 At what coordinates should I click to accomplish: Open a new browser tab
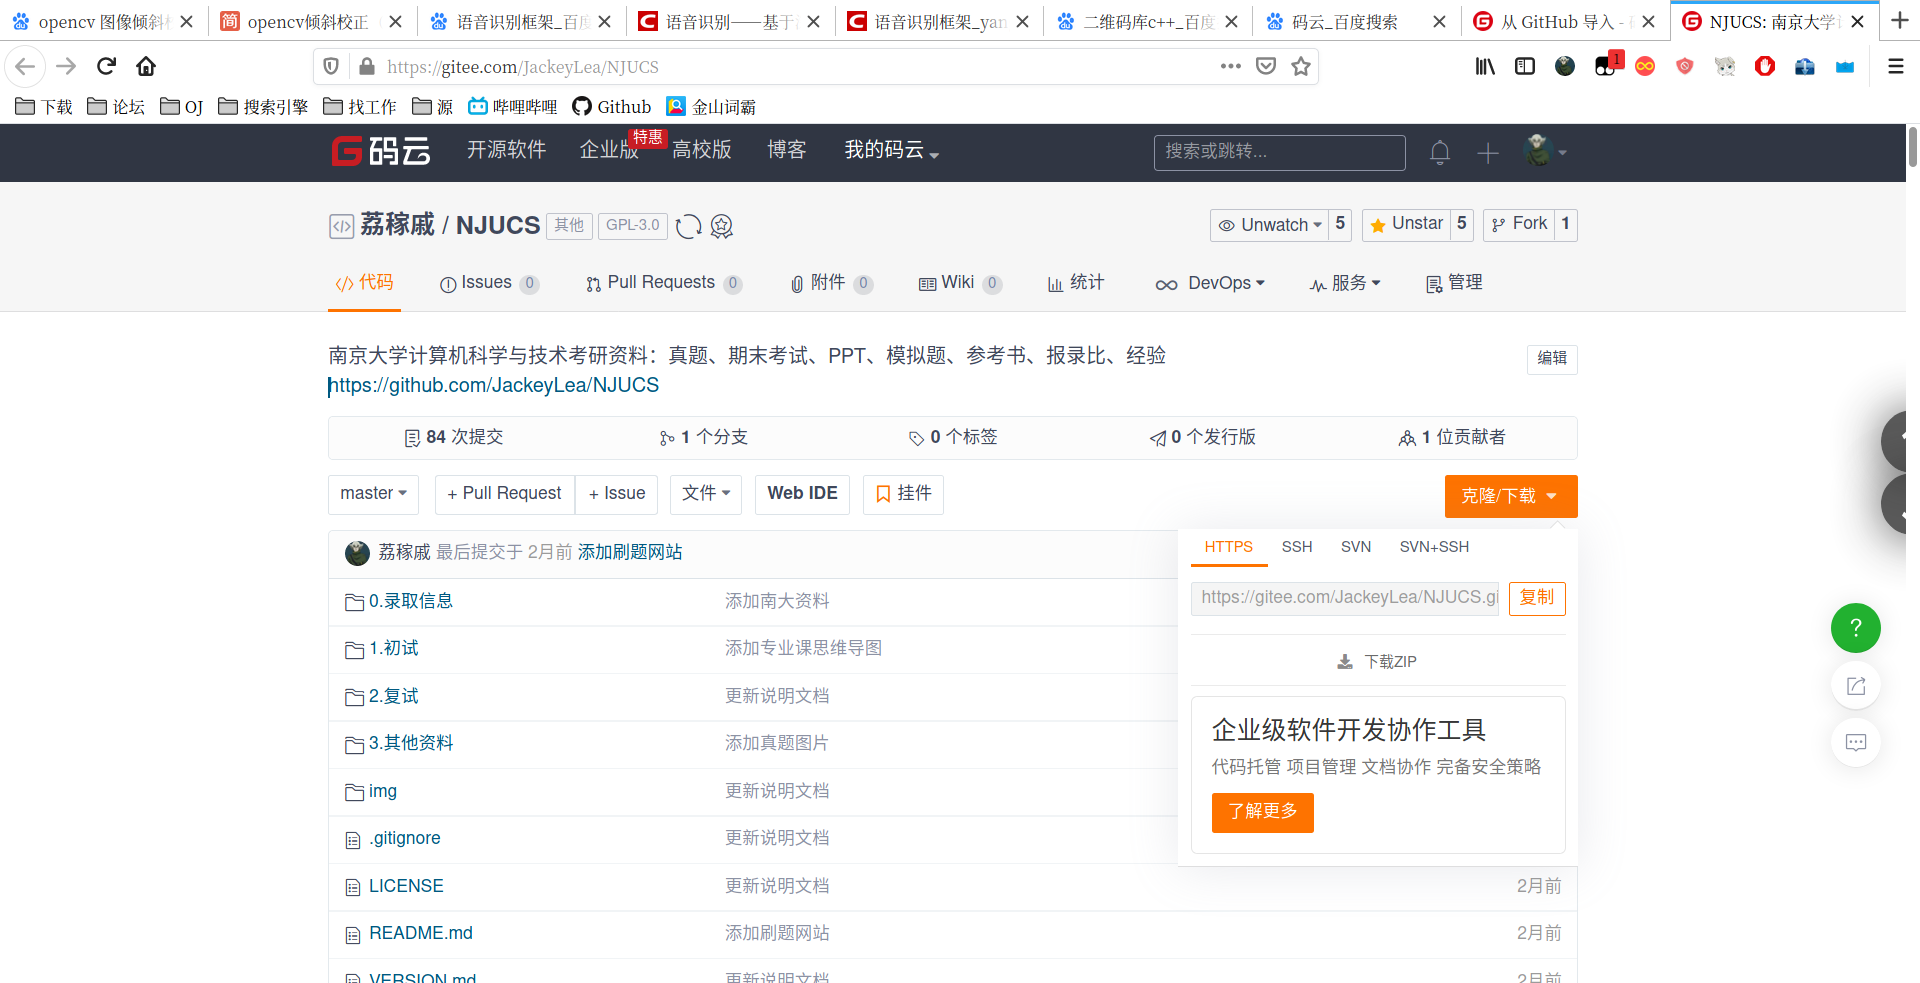click(x=1900, y=21)
